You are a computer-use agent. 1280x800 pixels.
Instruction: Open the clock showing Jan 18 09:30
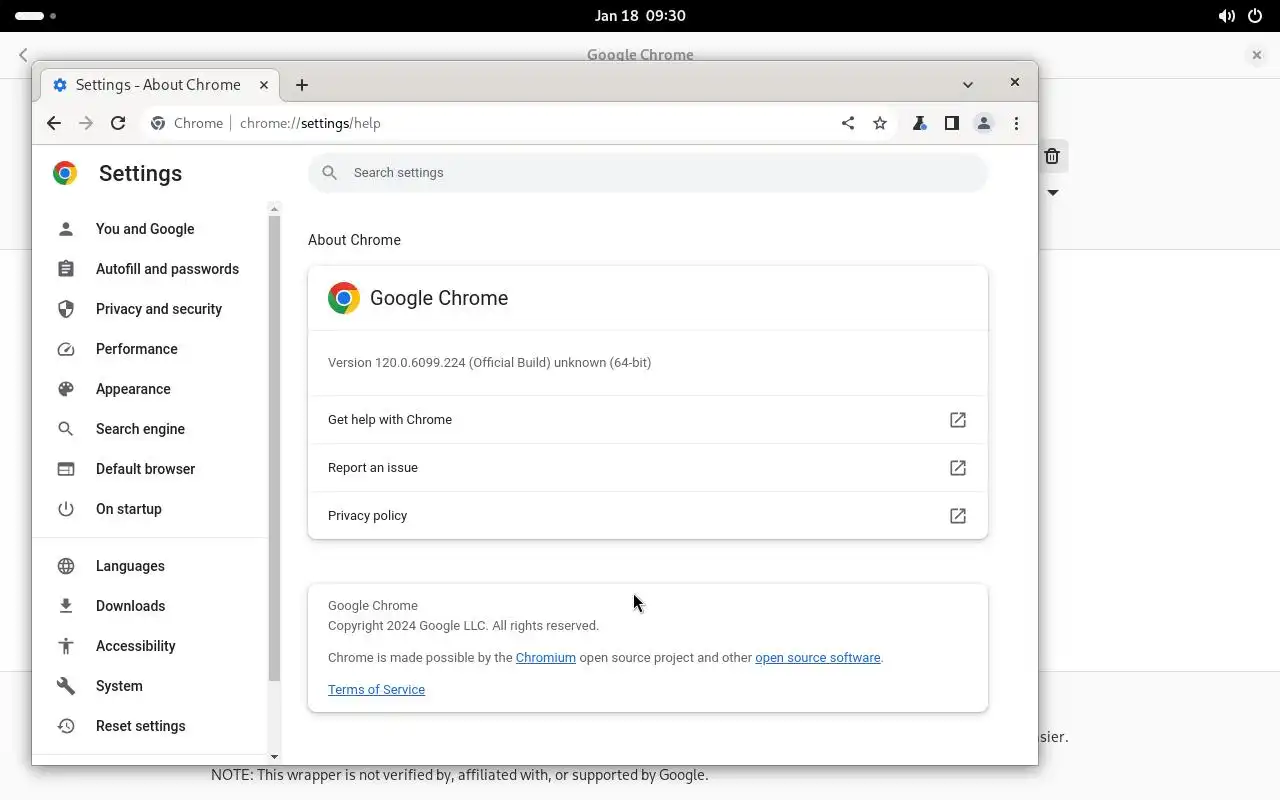[x=640, y=16]
